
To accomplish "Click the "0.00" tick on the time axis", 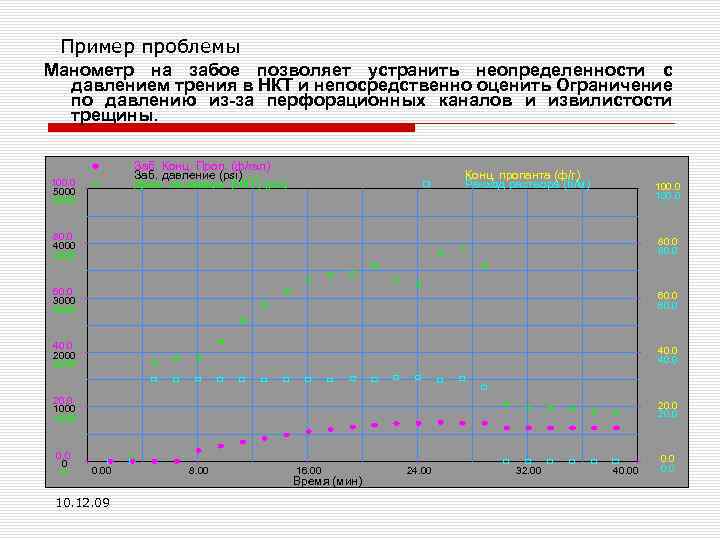I will pyautogui.click(x=101, y=471).
